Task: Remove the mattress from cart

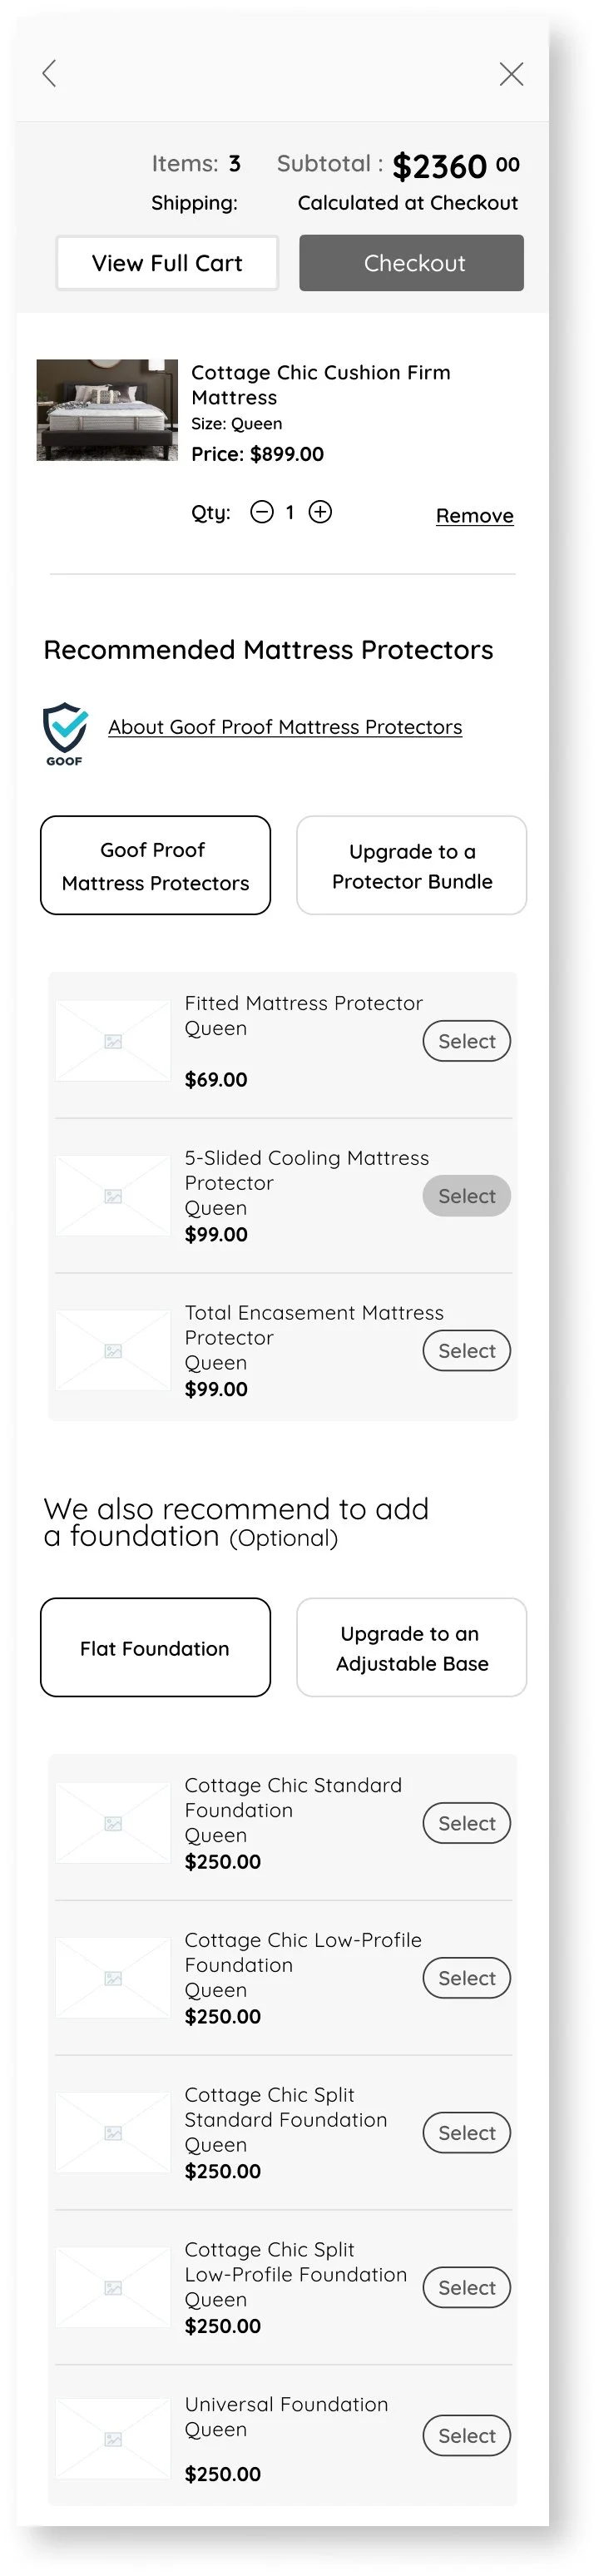Action: click(x=474, y=516)
